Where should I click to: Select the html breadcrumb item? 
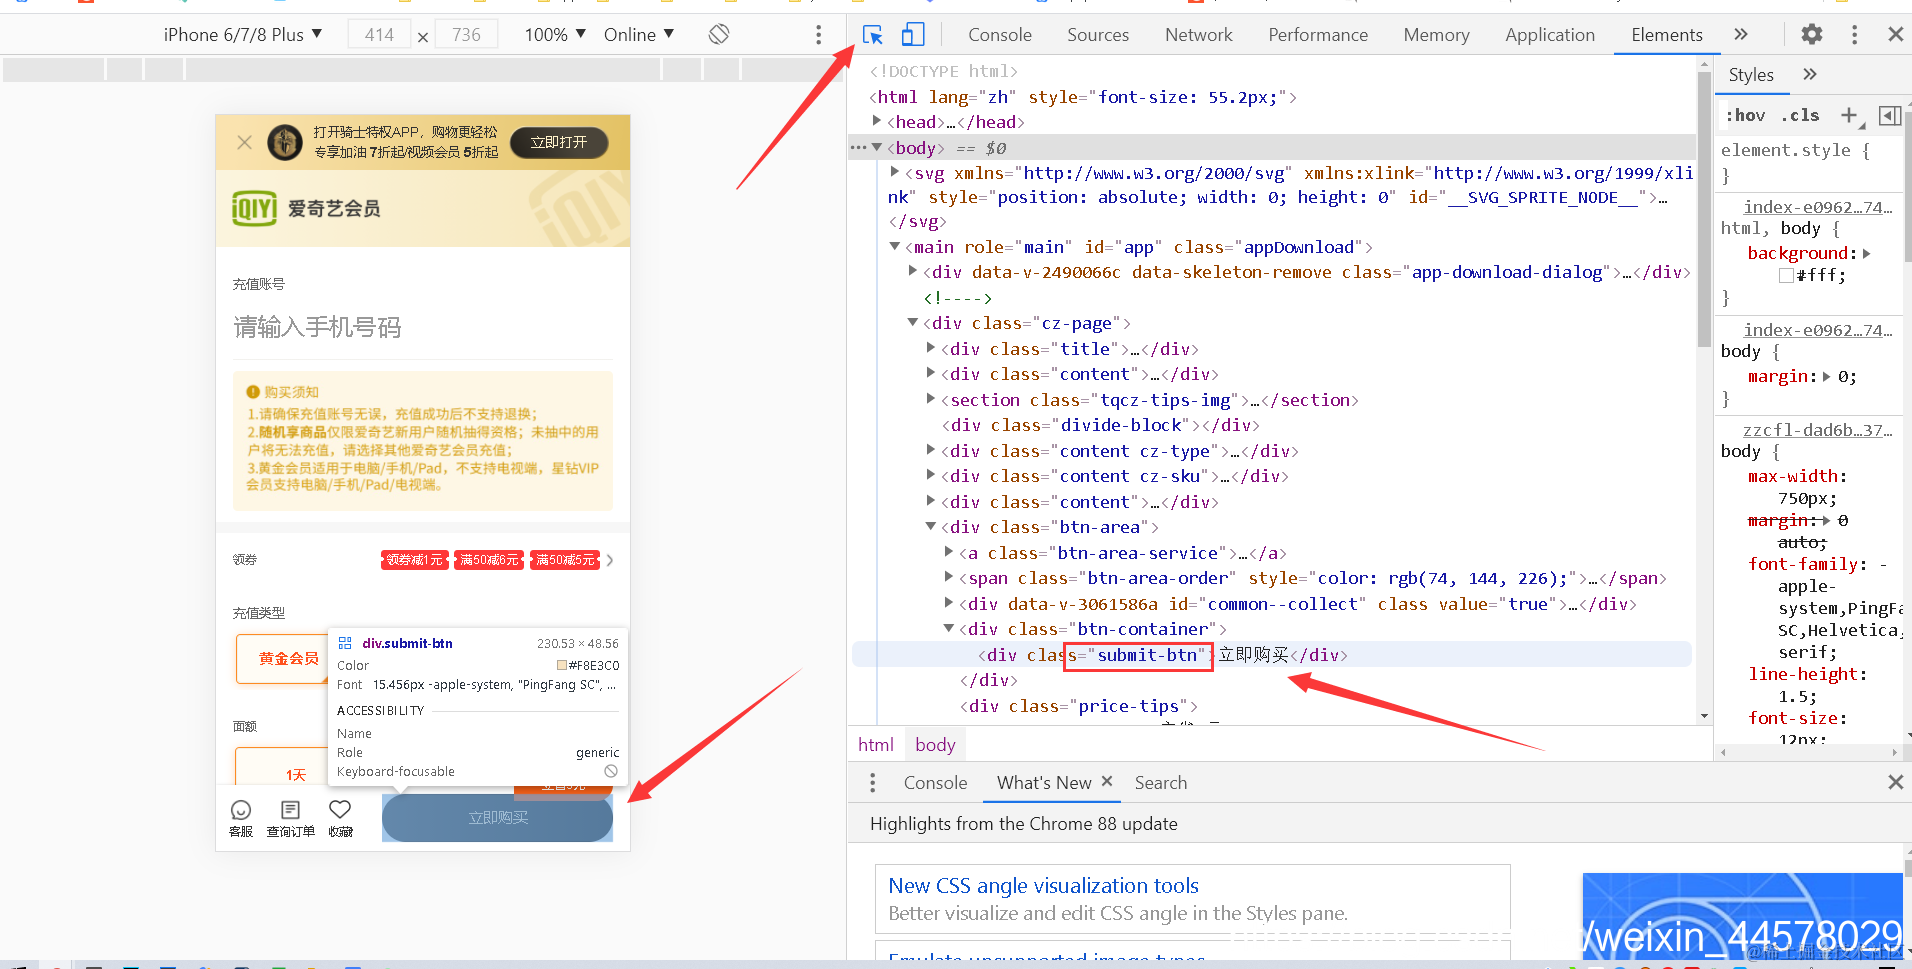coord(876,745)
